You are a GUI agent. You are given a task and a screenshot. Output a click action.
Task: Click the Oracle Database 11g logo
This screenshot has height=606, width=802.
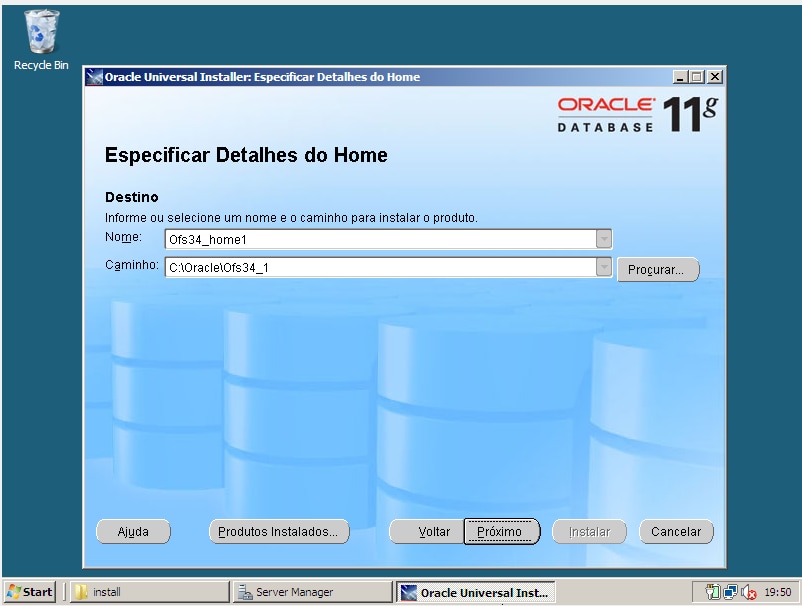pos(637,115)
